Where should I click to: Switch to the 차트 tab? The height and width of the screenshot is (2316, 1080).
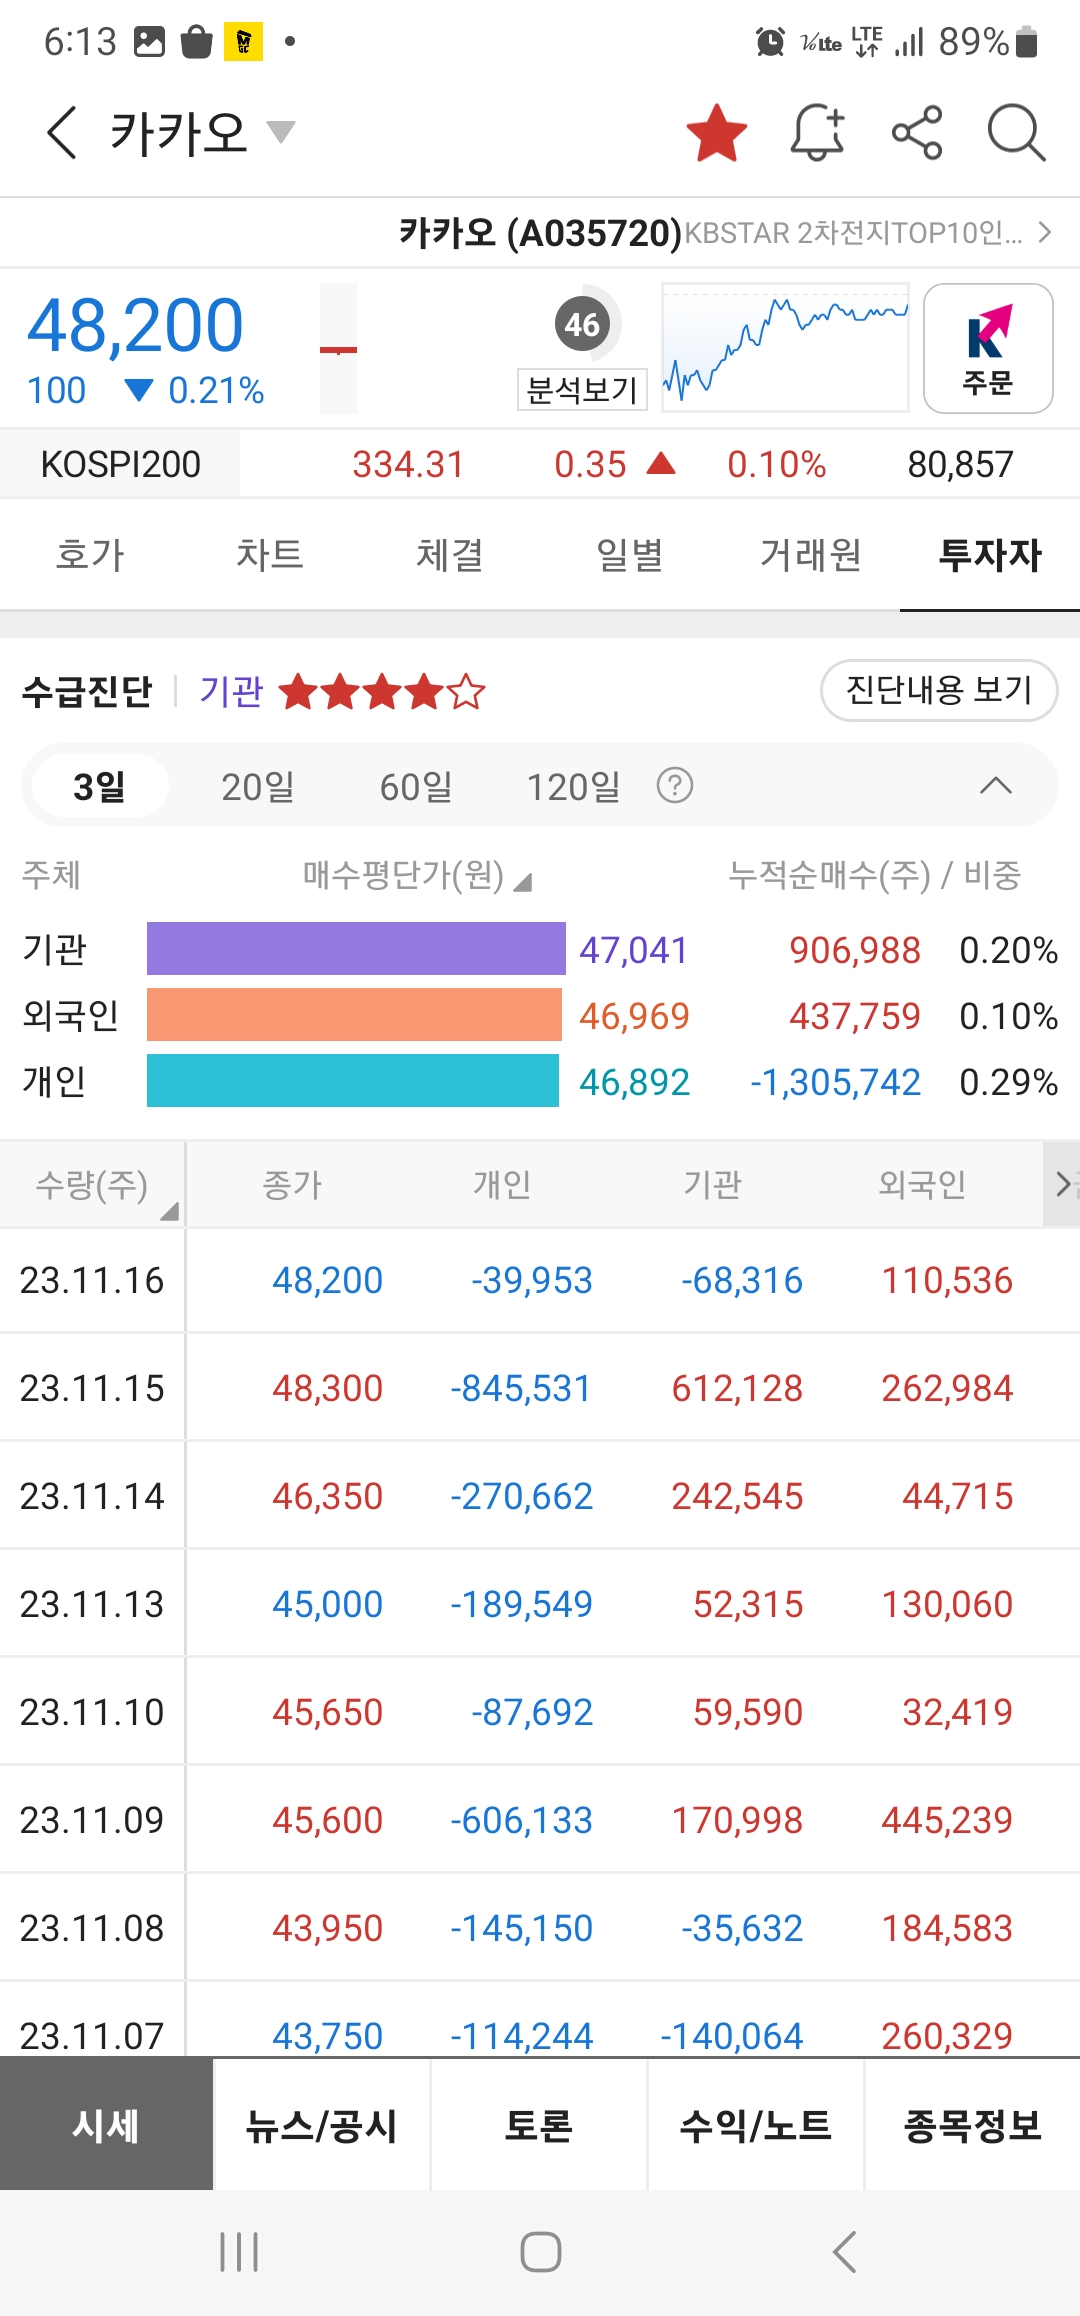click(x=270, y=555)
